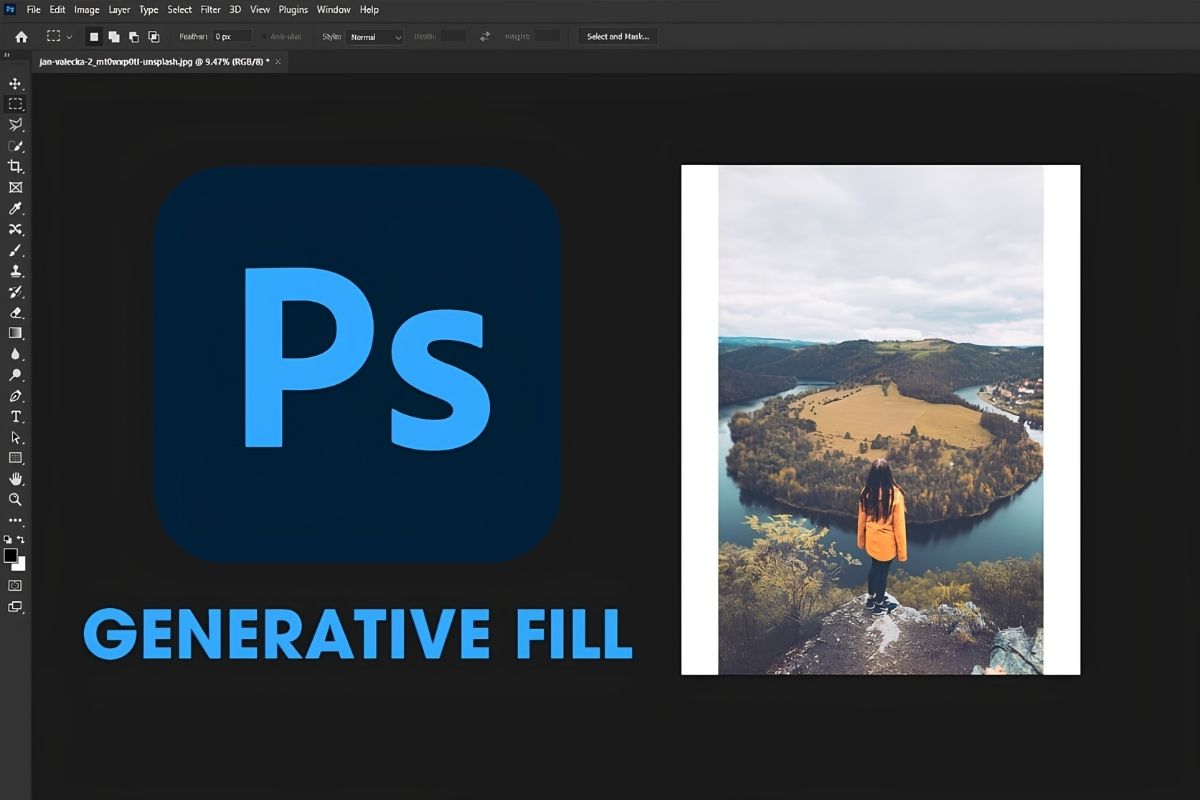Select the Horizontal Type tool
Image resolution: width=1200 pixels, height=800 pixels.
pos(15,416)
